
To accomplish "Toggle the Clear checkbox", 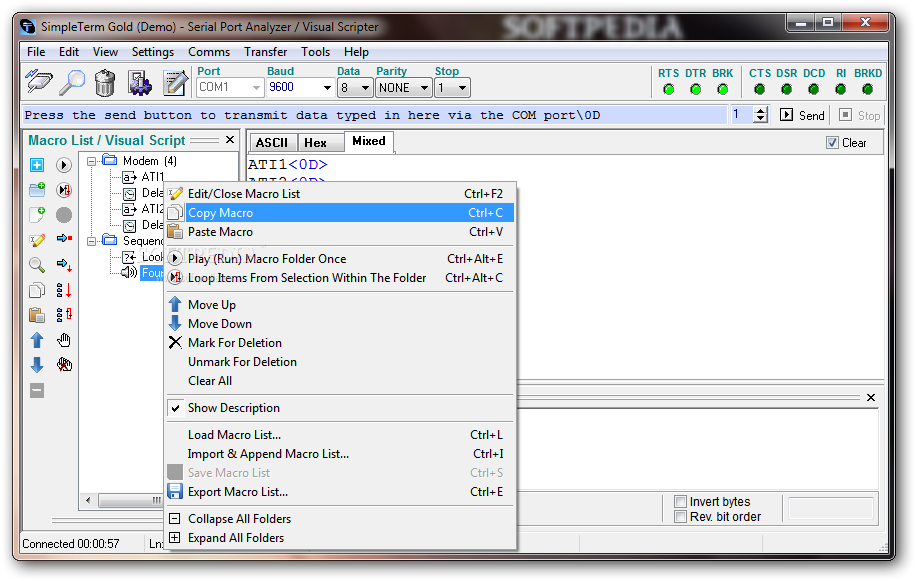I will (832, 143).
